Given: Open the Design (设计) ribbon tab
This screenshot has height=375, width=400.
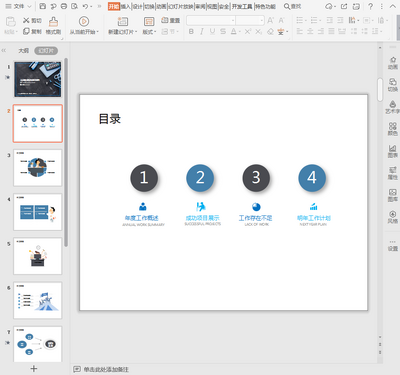Looking at the screenshot, I should (x=138, y=6).
